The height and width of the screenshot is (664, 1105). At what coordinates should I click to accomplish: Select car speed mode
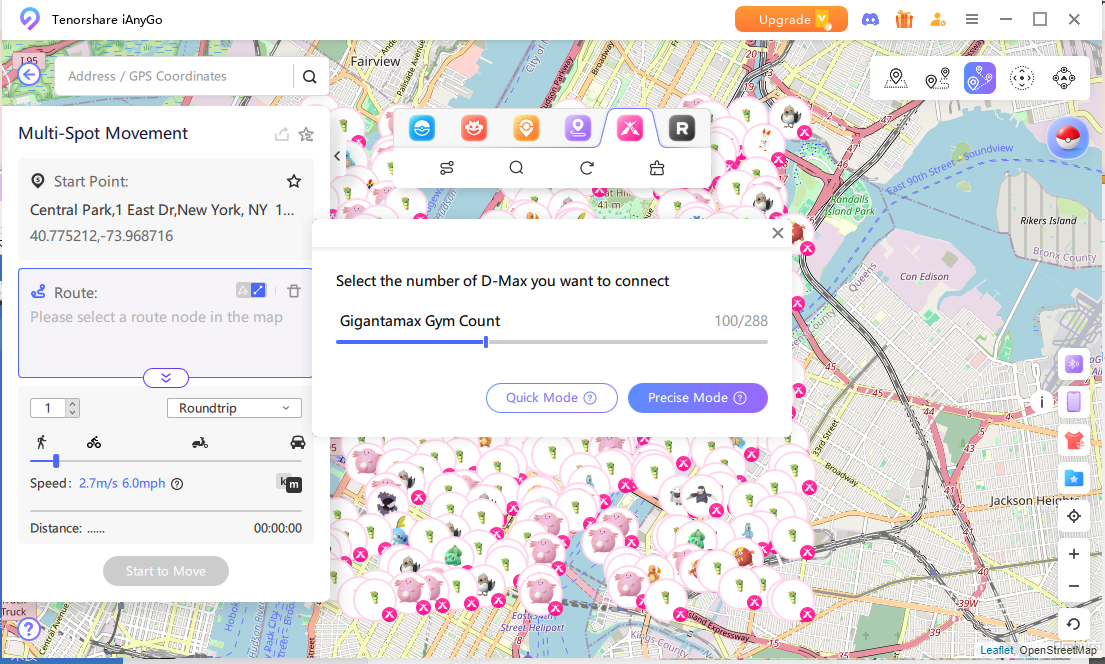297,442
